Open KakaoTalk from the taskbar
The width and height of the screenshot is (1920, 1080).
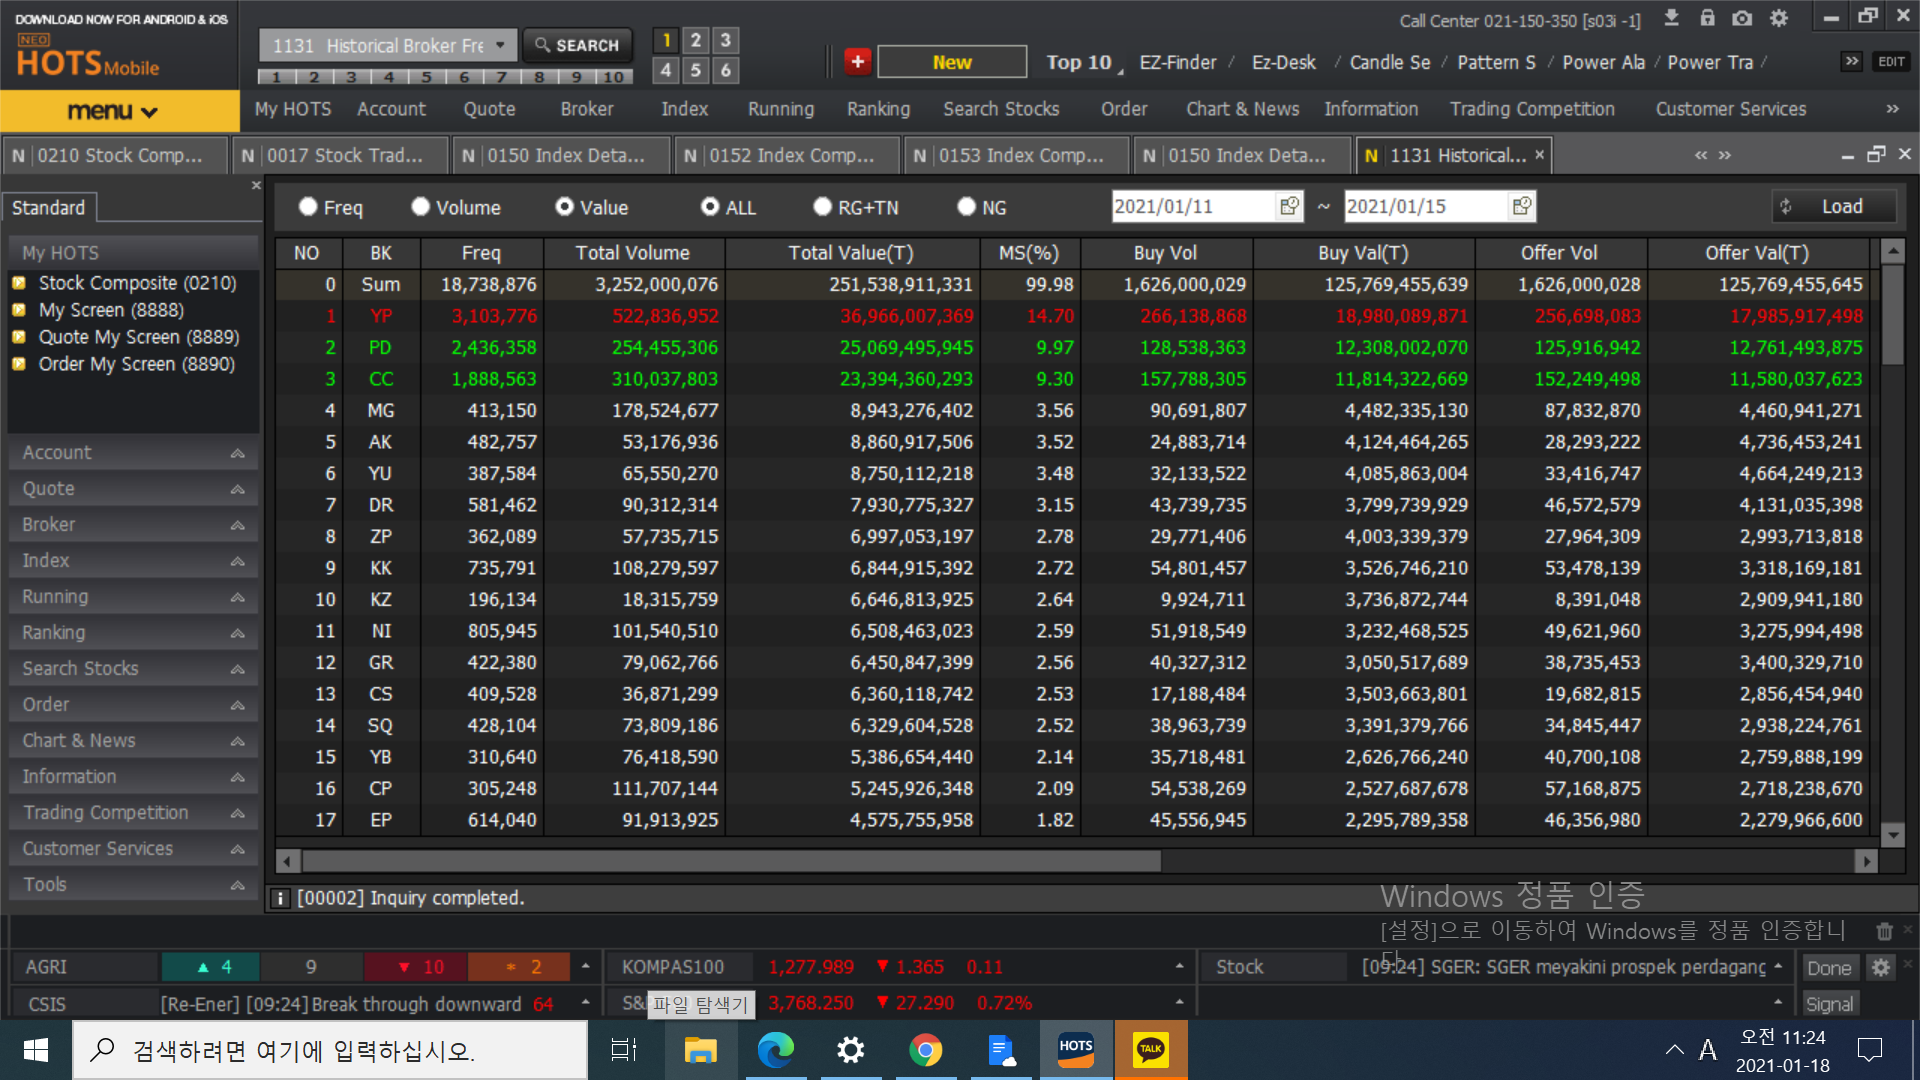click(1151, 1050)
